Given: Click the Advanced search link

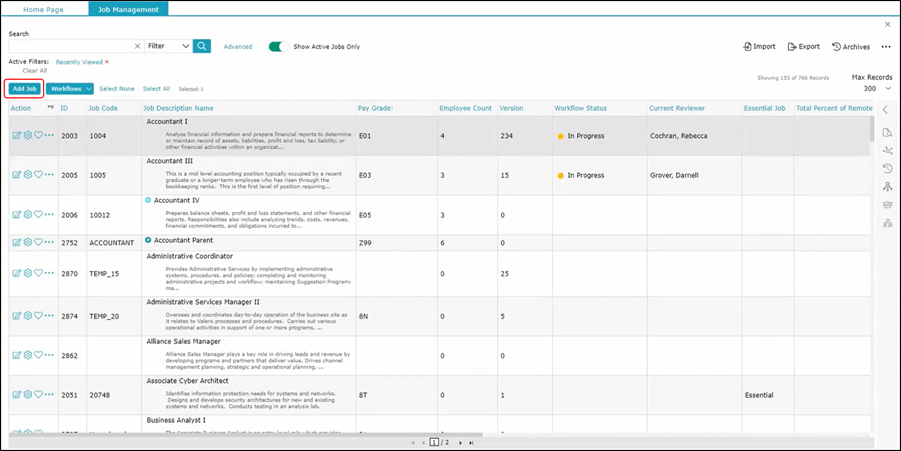Looking at the screenshot, I should click(x=238, y=46).
